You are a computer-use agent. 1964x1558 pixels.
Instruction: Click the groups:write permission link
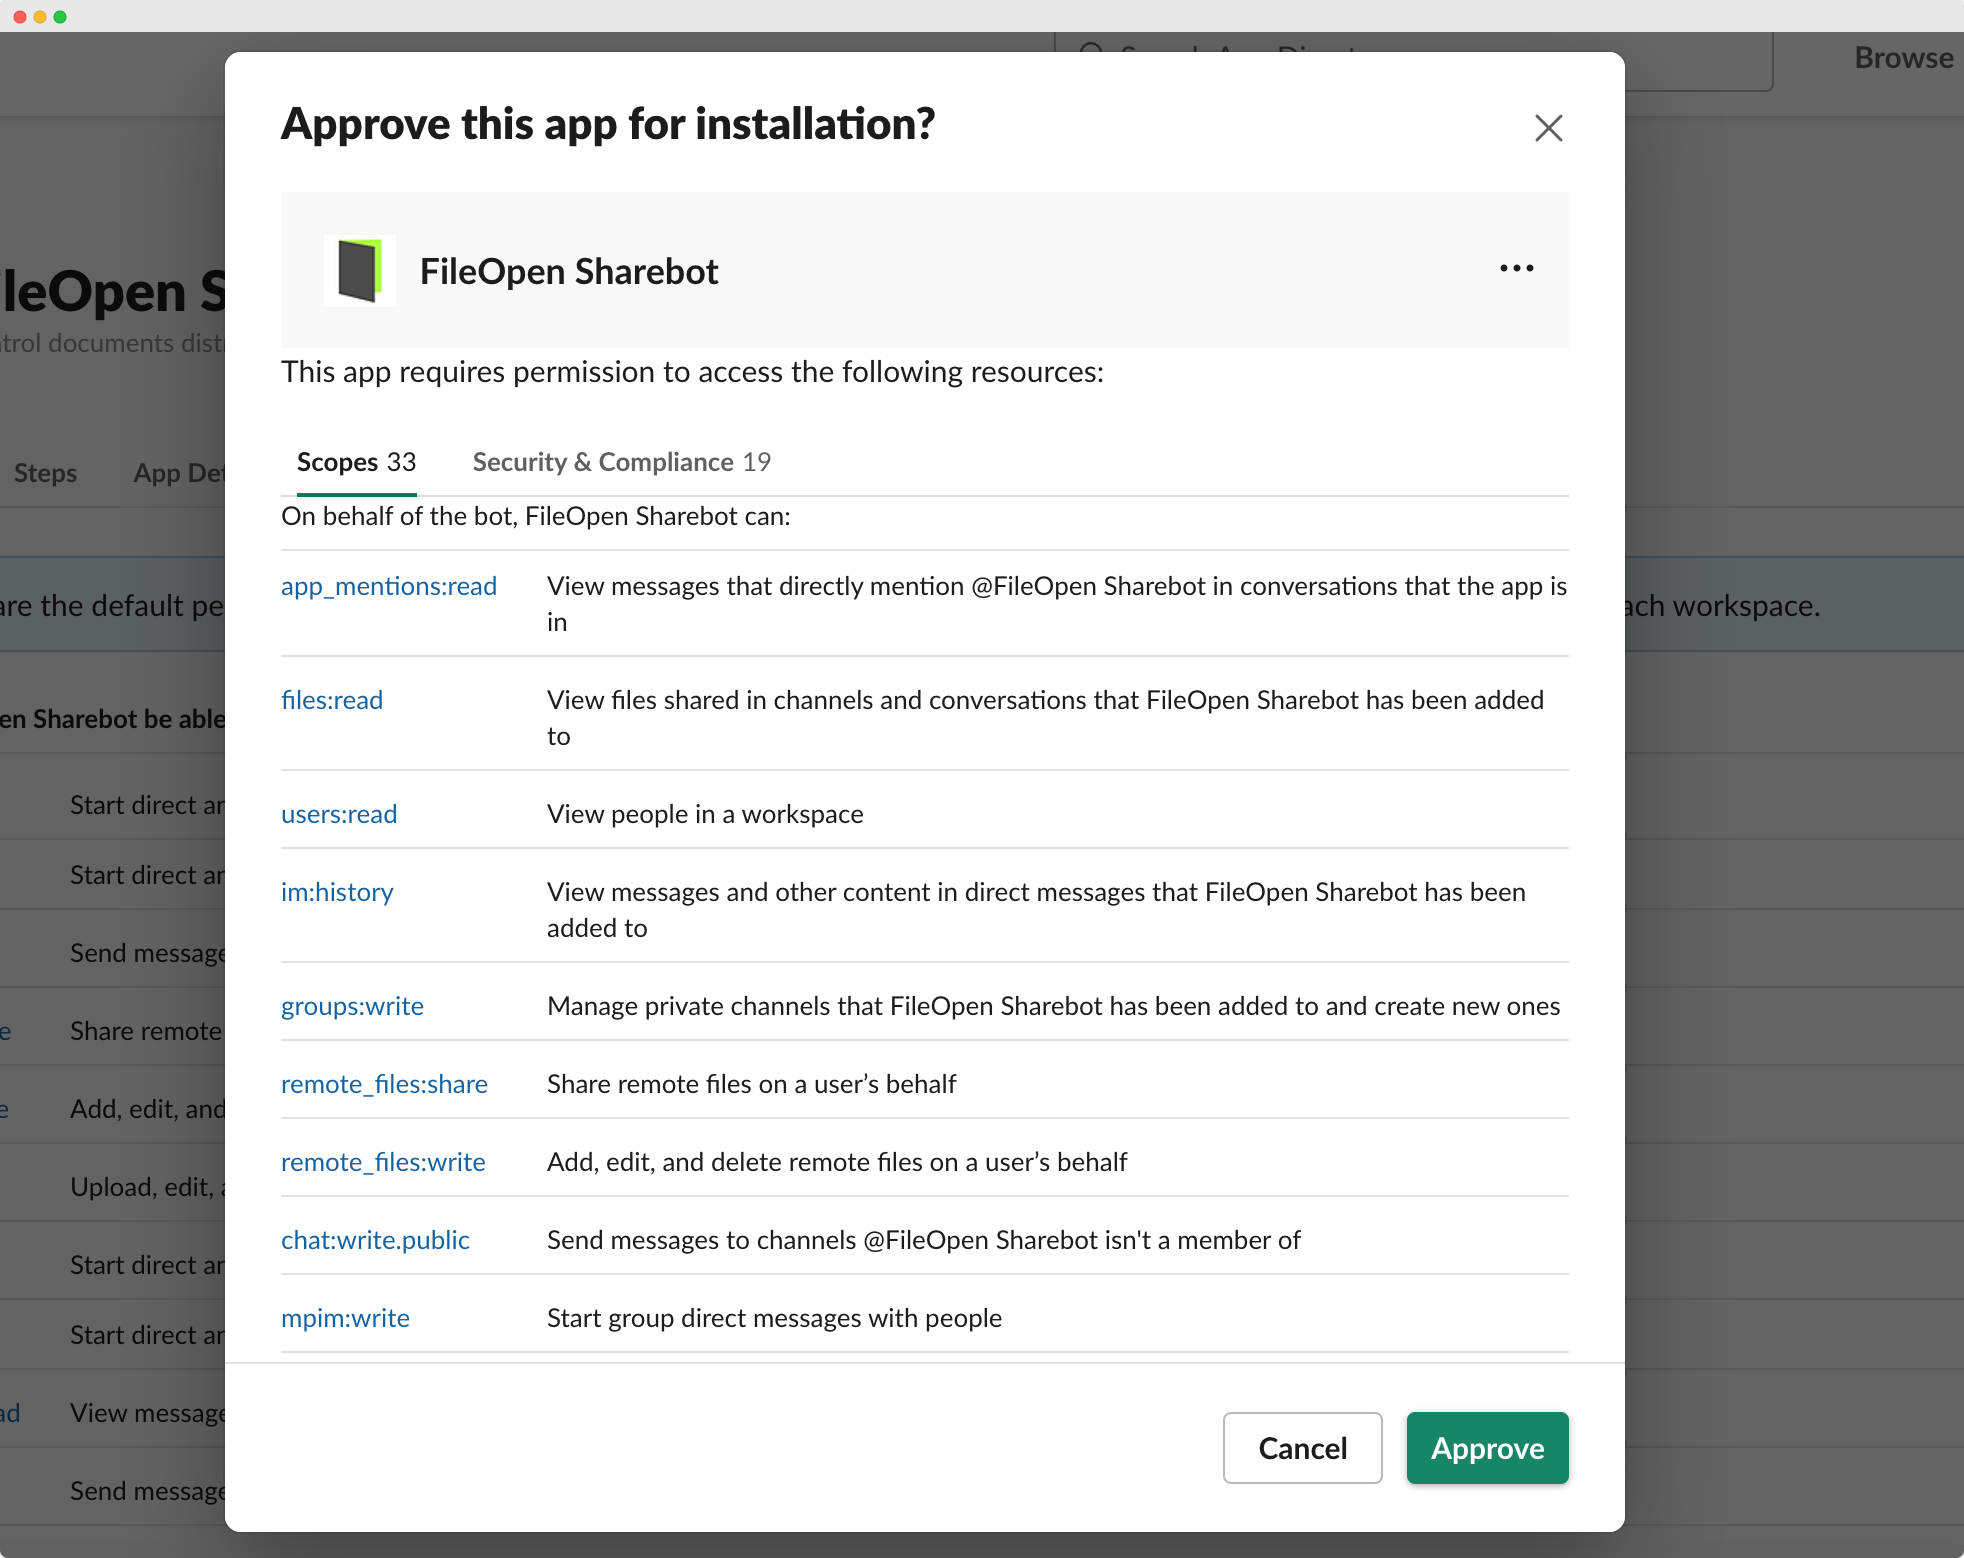click(352, 1005)
